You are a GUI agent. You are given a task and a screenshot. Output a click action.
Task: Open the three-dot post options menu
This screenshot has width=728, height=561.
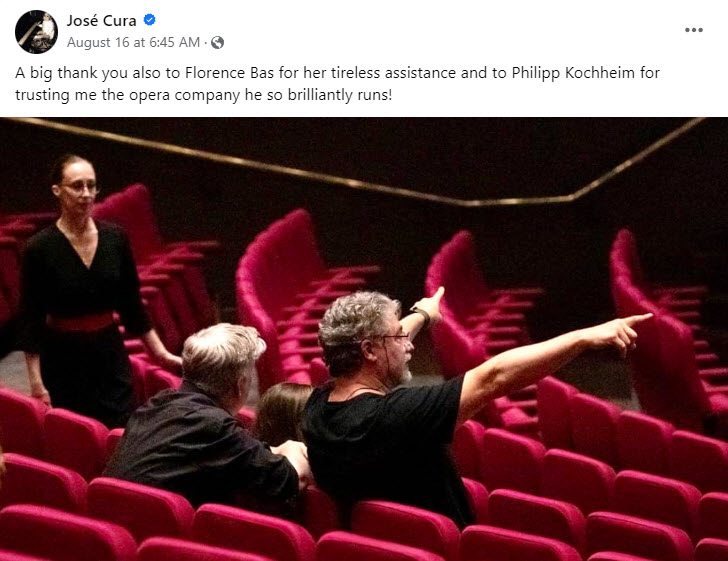(x=693, y=30)
